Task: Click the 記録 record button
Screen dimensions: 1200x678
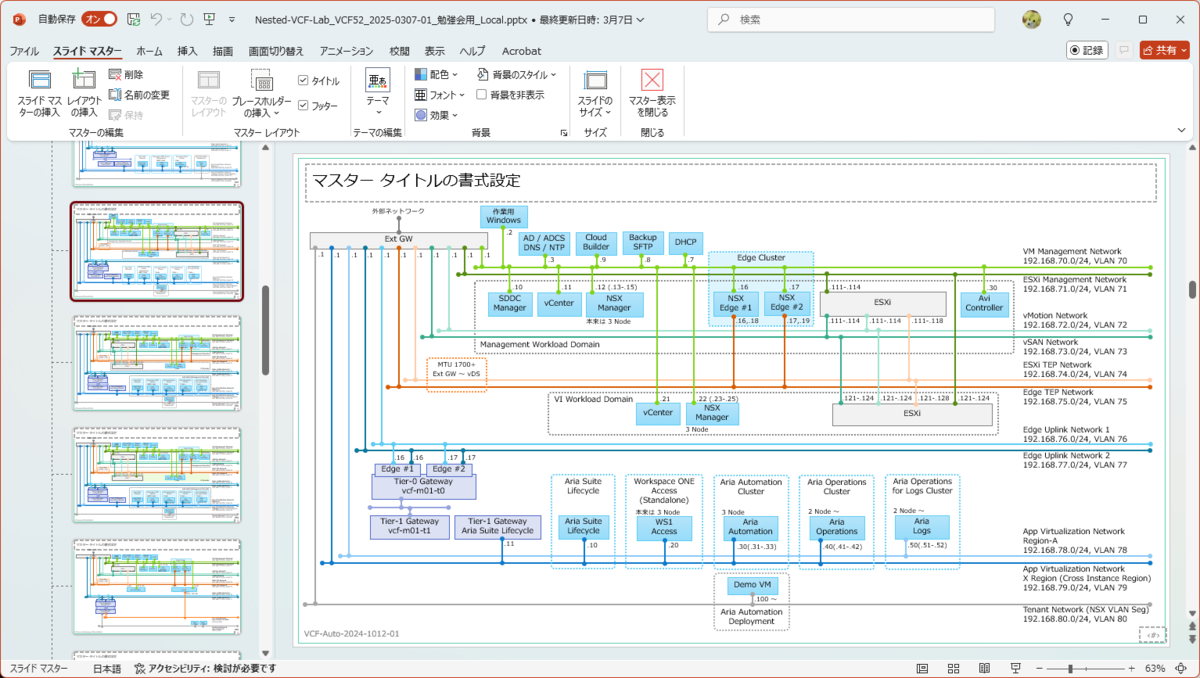Action: (x=1087, y=50)
